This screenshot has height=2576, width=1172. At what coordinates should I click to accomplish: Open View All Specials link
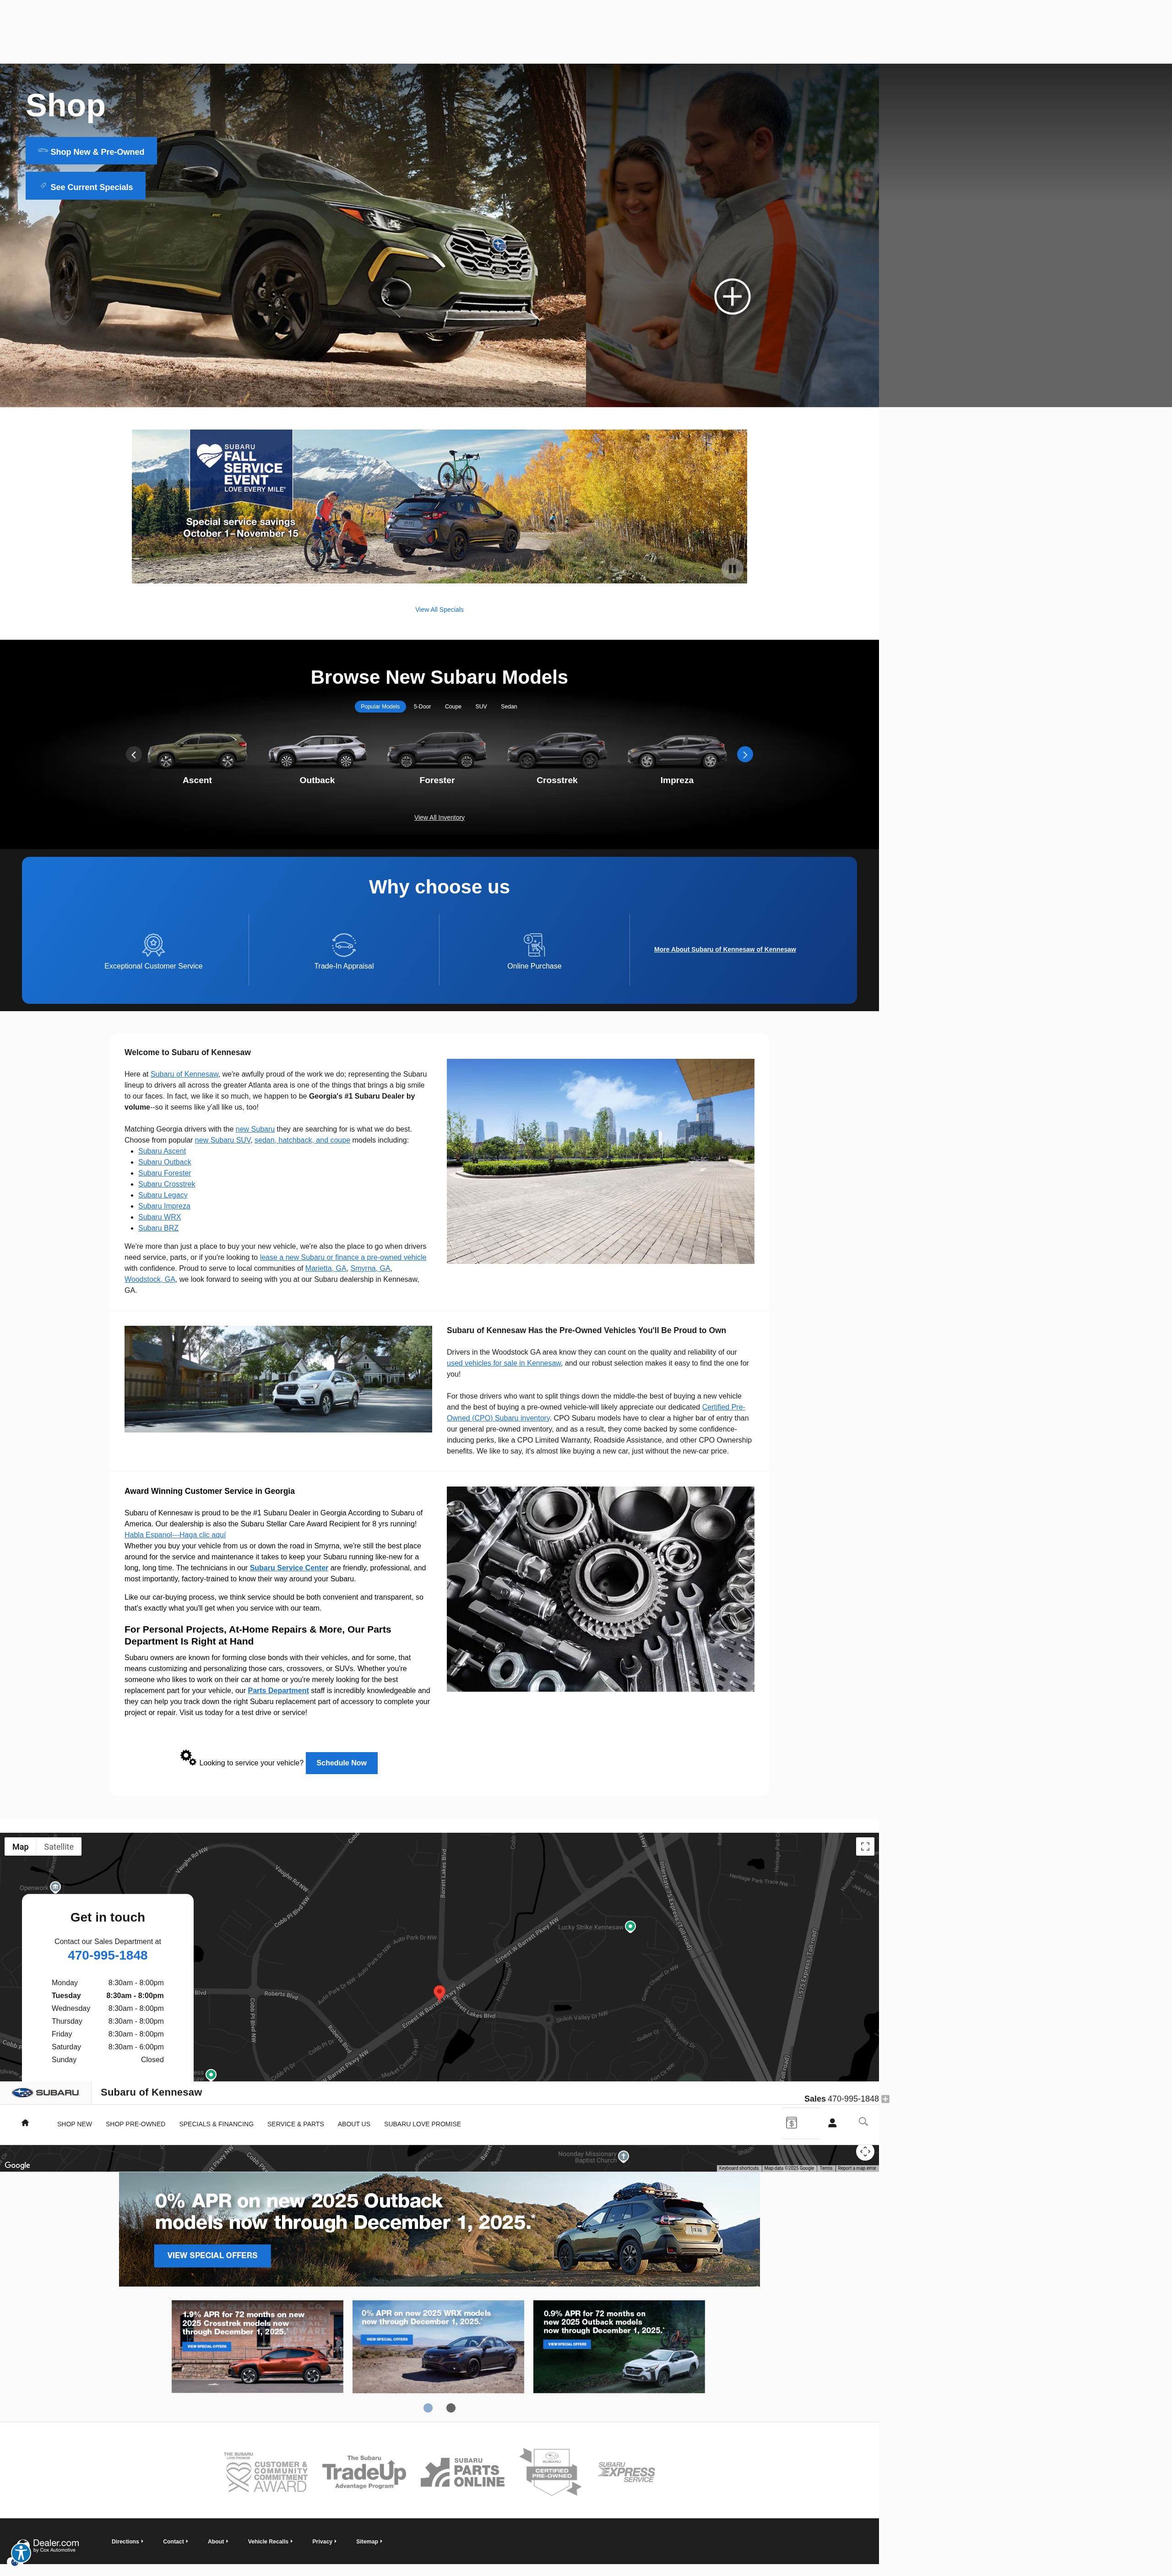pyautogui.click(x=439, y=609)
